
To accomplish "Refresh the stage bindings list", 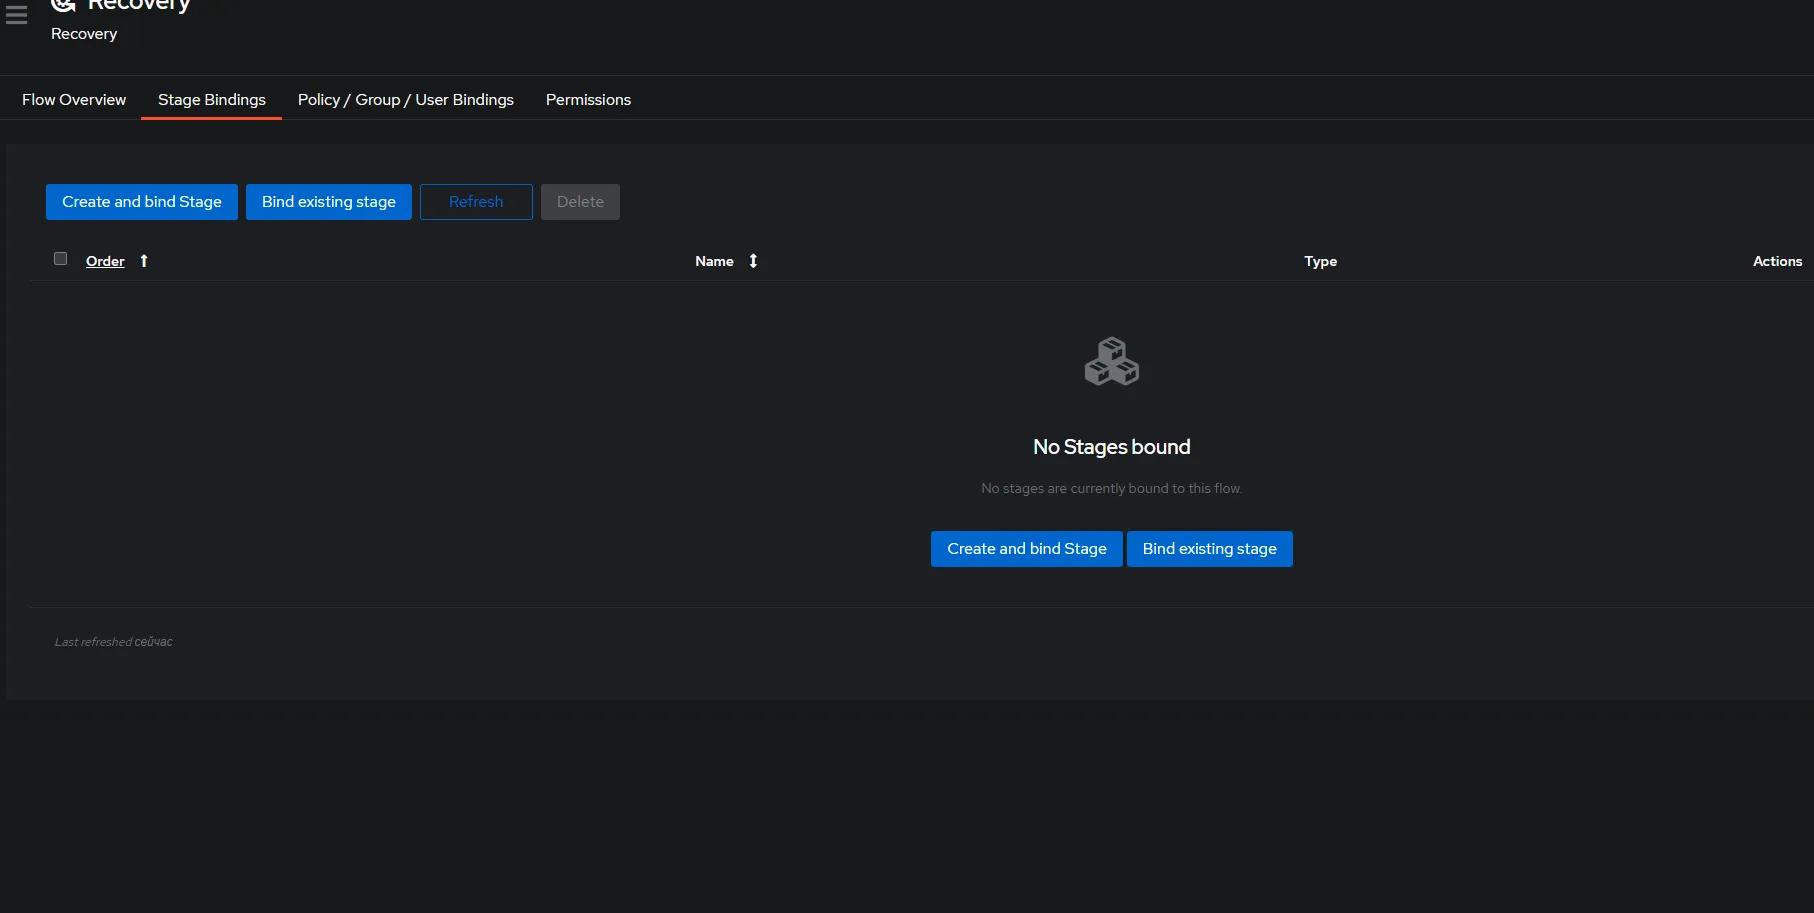I will pyautogui.click(x=475, y=201).
